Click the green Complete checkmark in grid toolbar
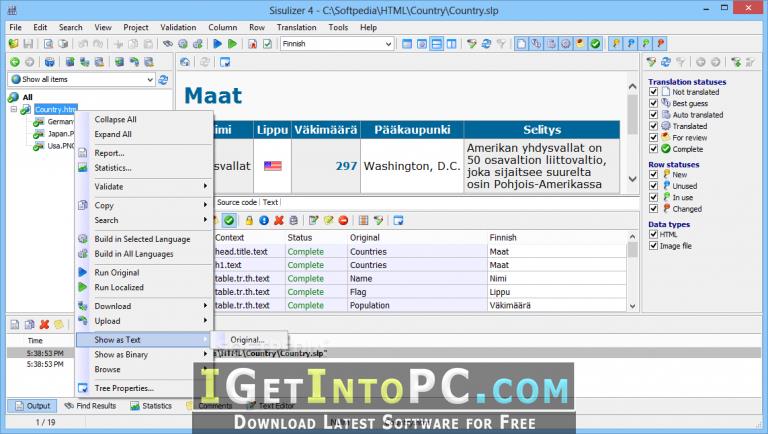This screenshot has height=434, width=768. 229,220
